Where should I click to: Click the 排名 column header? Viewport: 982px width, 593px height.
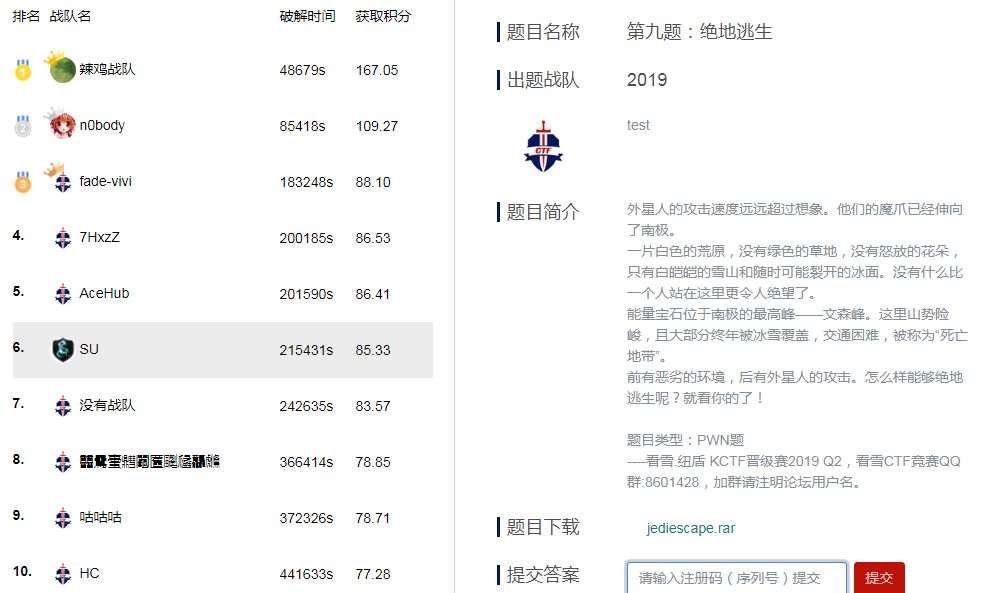click(26, 16)
